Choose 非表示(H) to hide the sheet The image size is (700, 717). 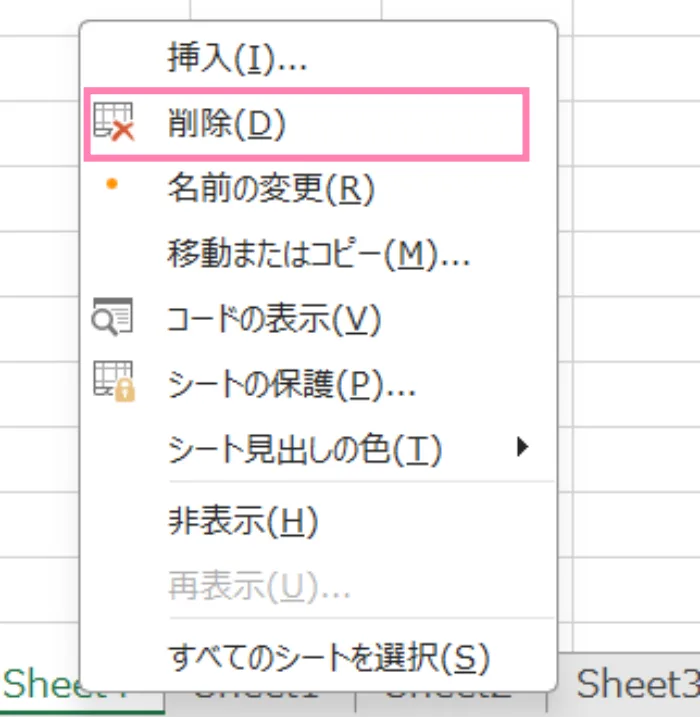point(319,521)
